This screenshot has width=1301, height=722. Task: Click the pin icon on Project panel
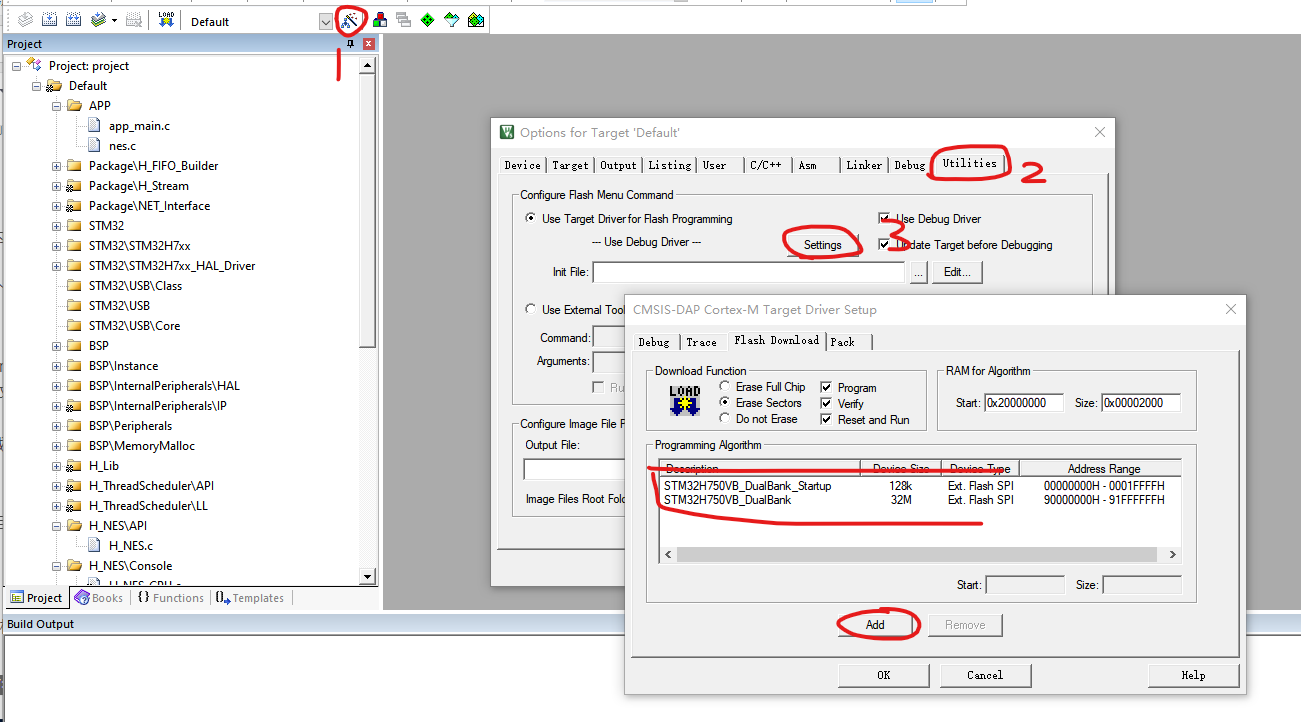pyautogui.click(x=350, y=44)
